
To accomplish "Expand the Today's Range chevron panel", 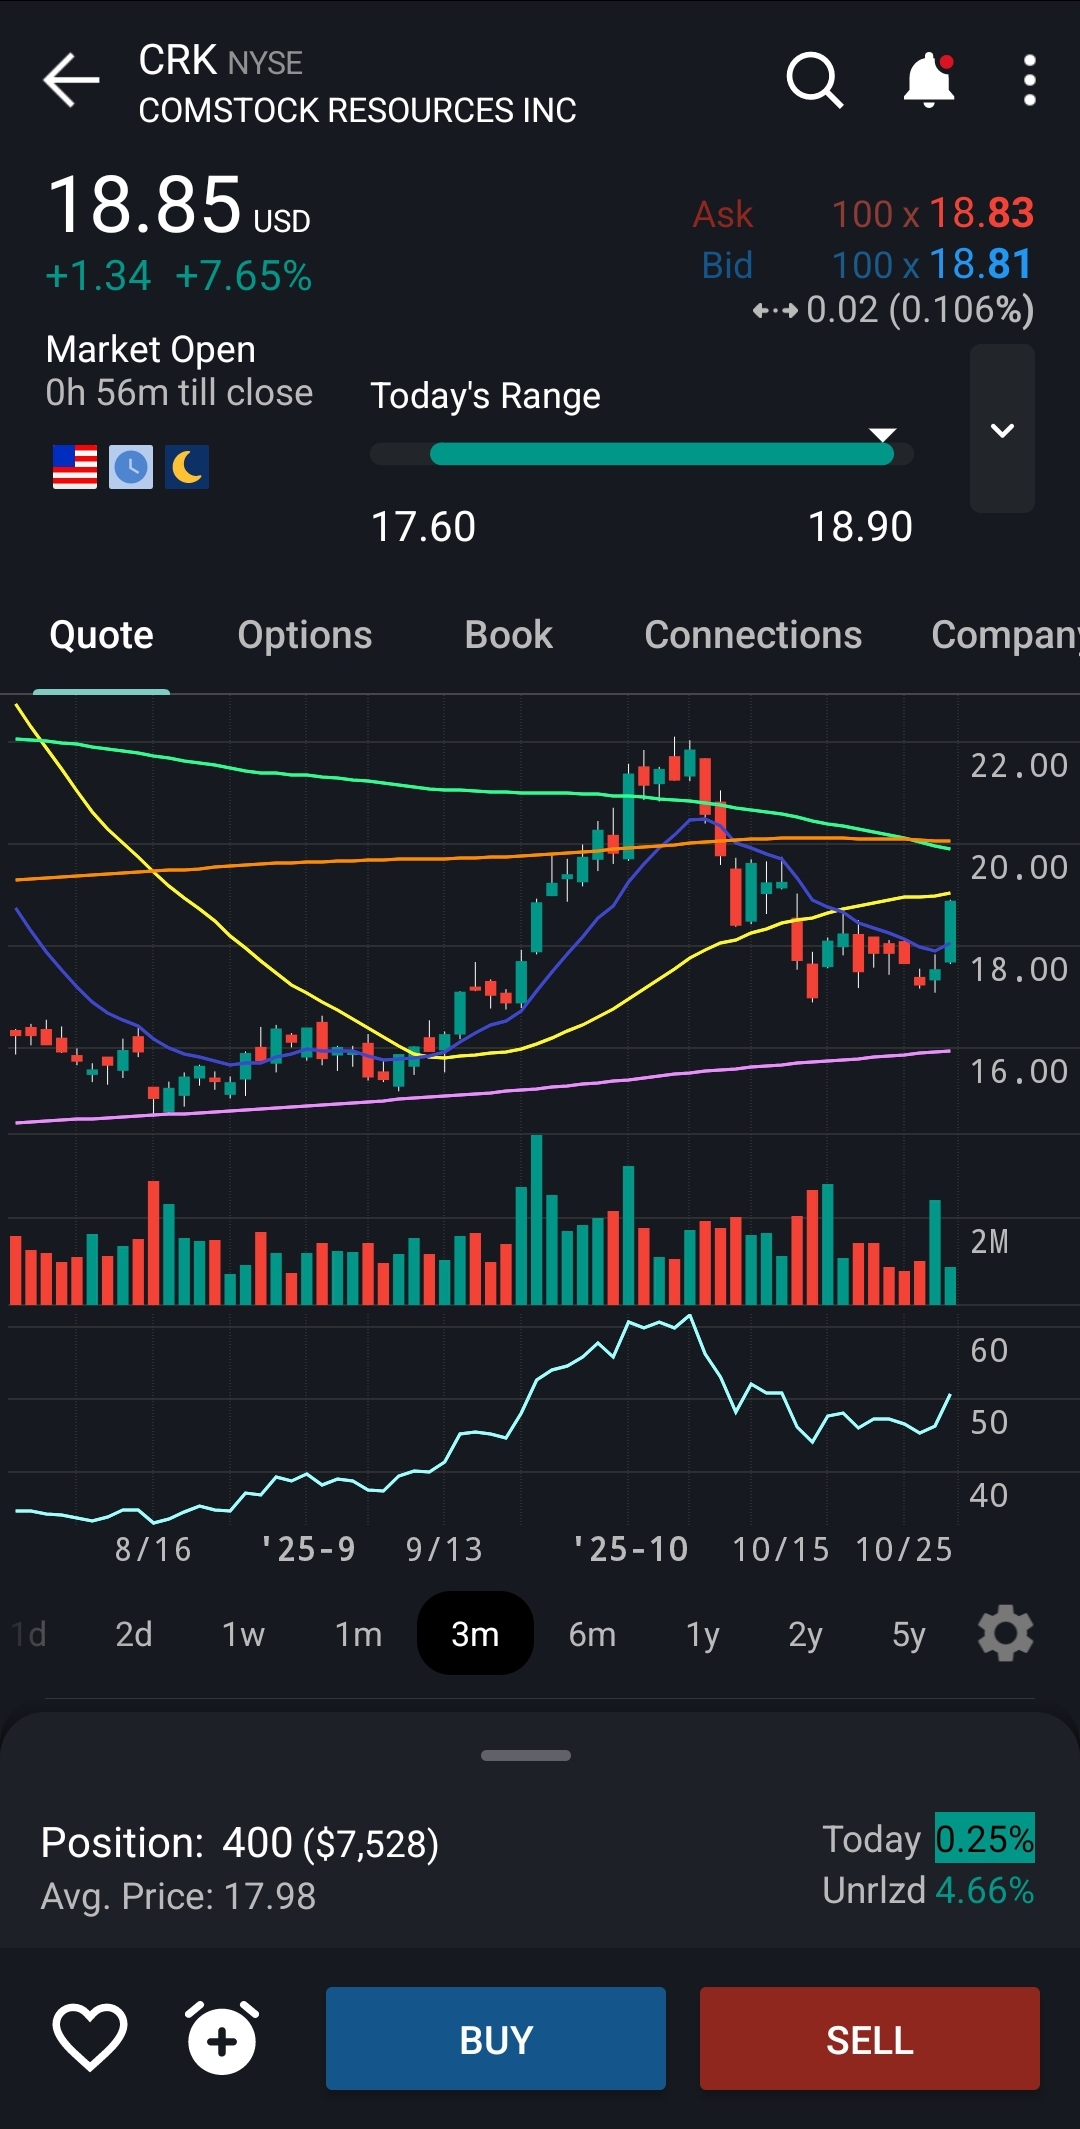I will point(1002,429).
